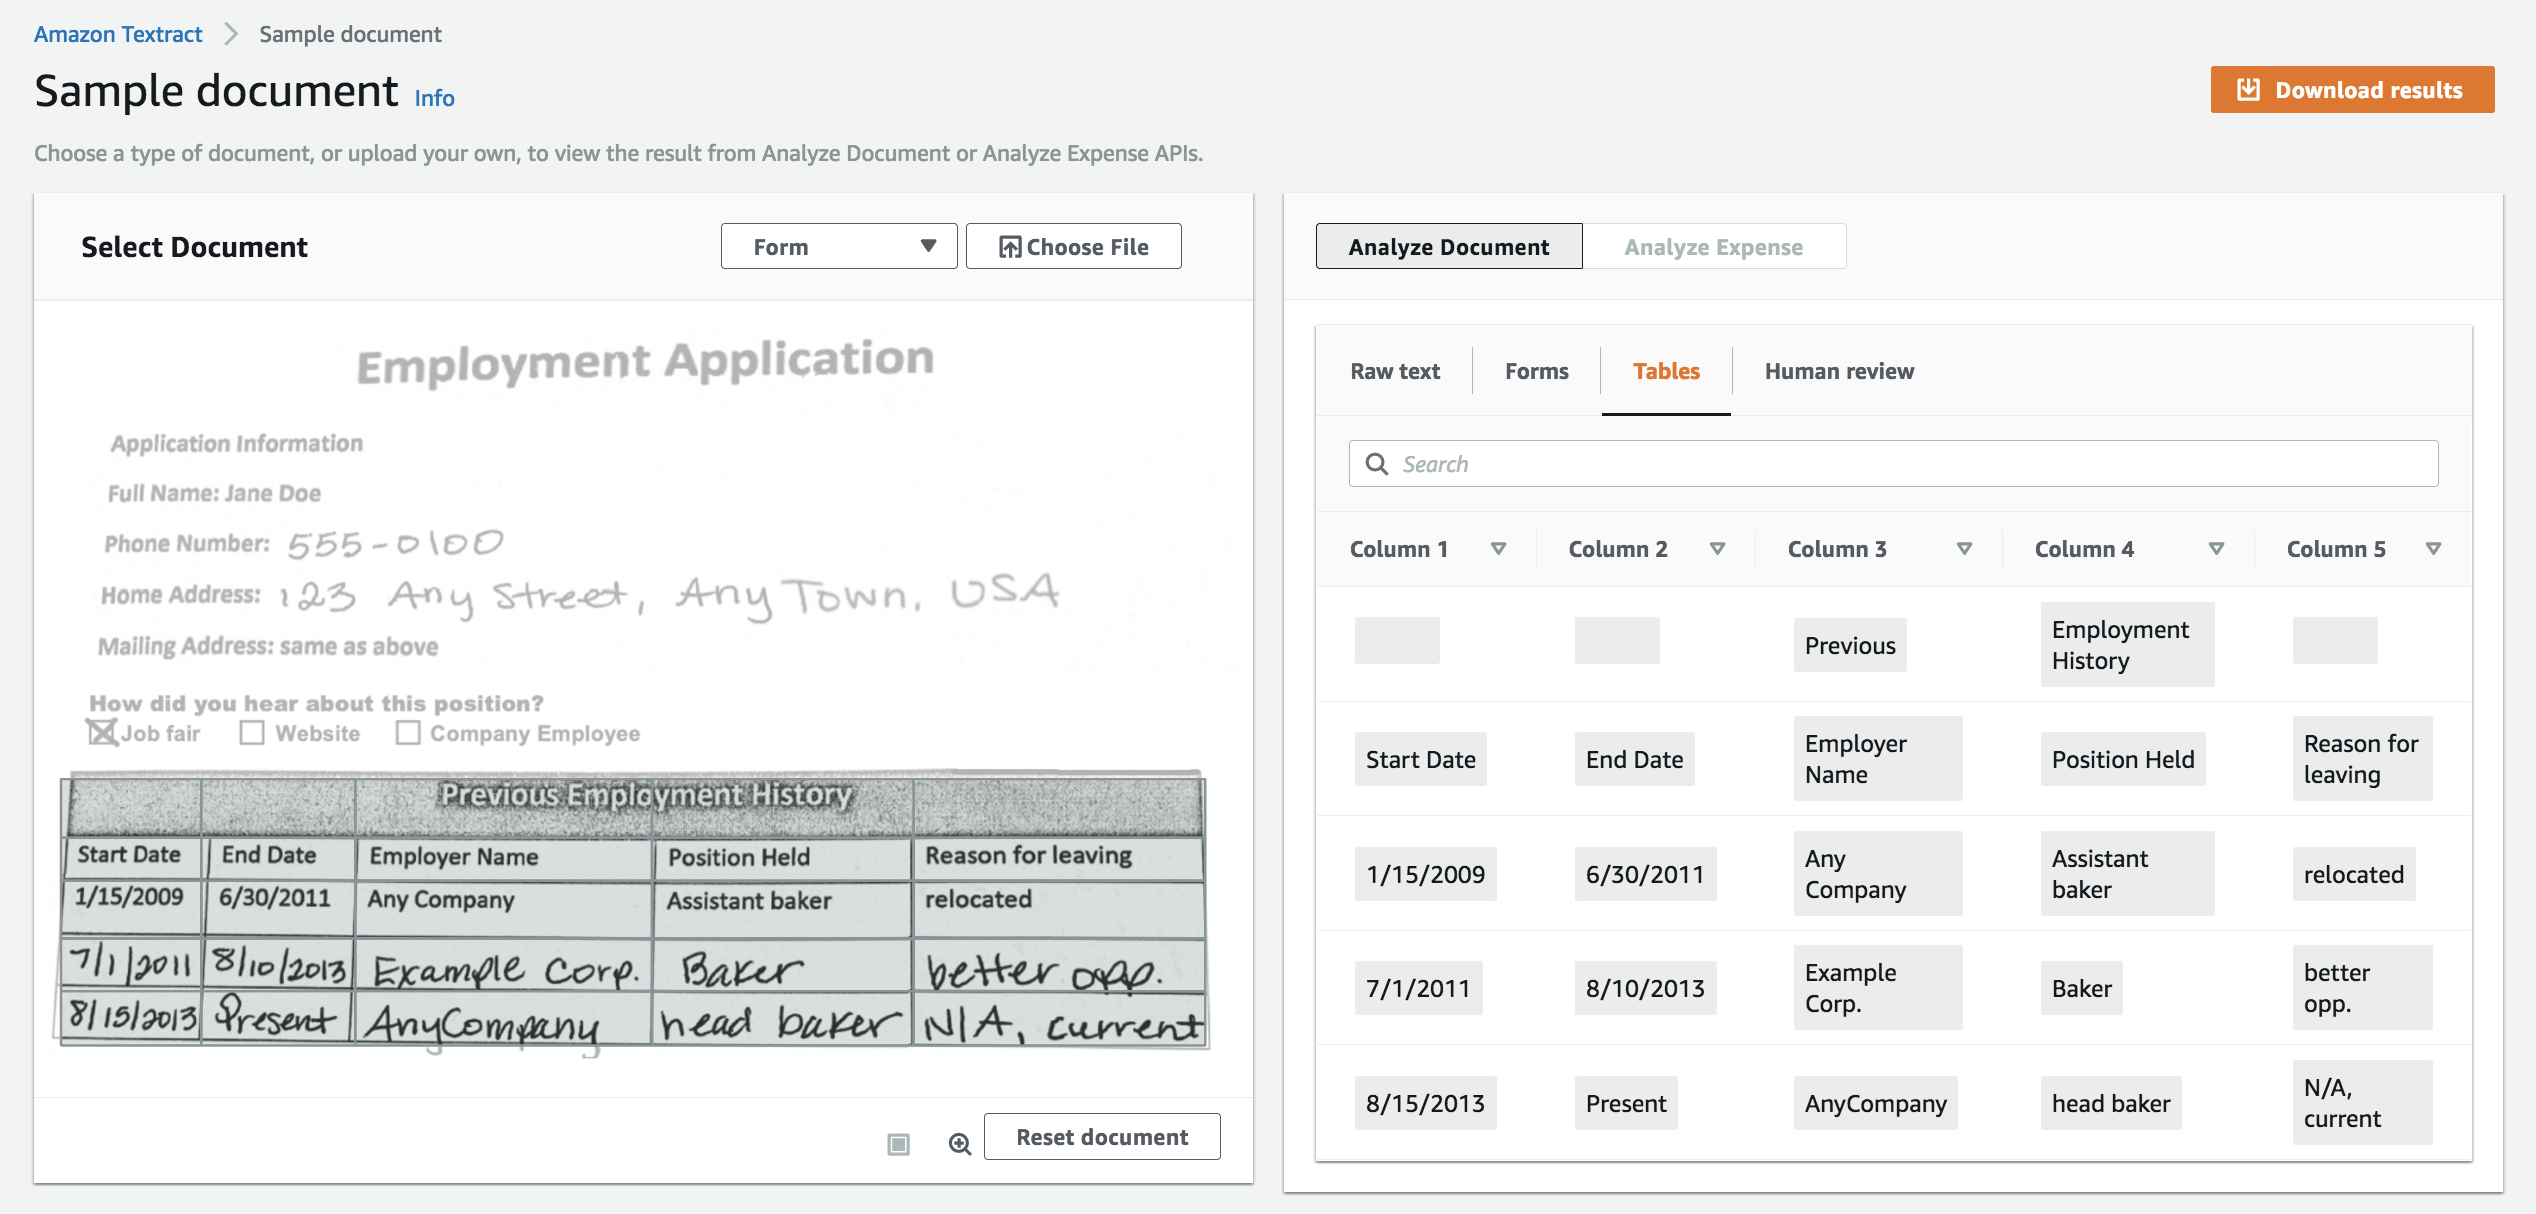
Task: Click the upload icon on Choose File
Action: [x=1010, y=247]
